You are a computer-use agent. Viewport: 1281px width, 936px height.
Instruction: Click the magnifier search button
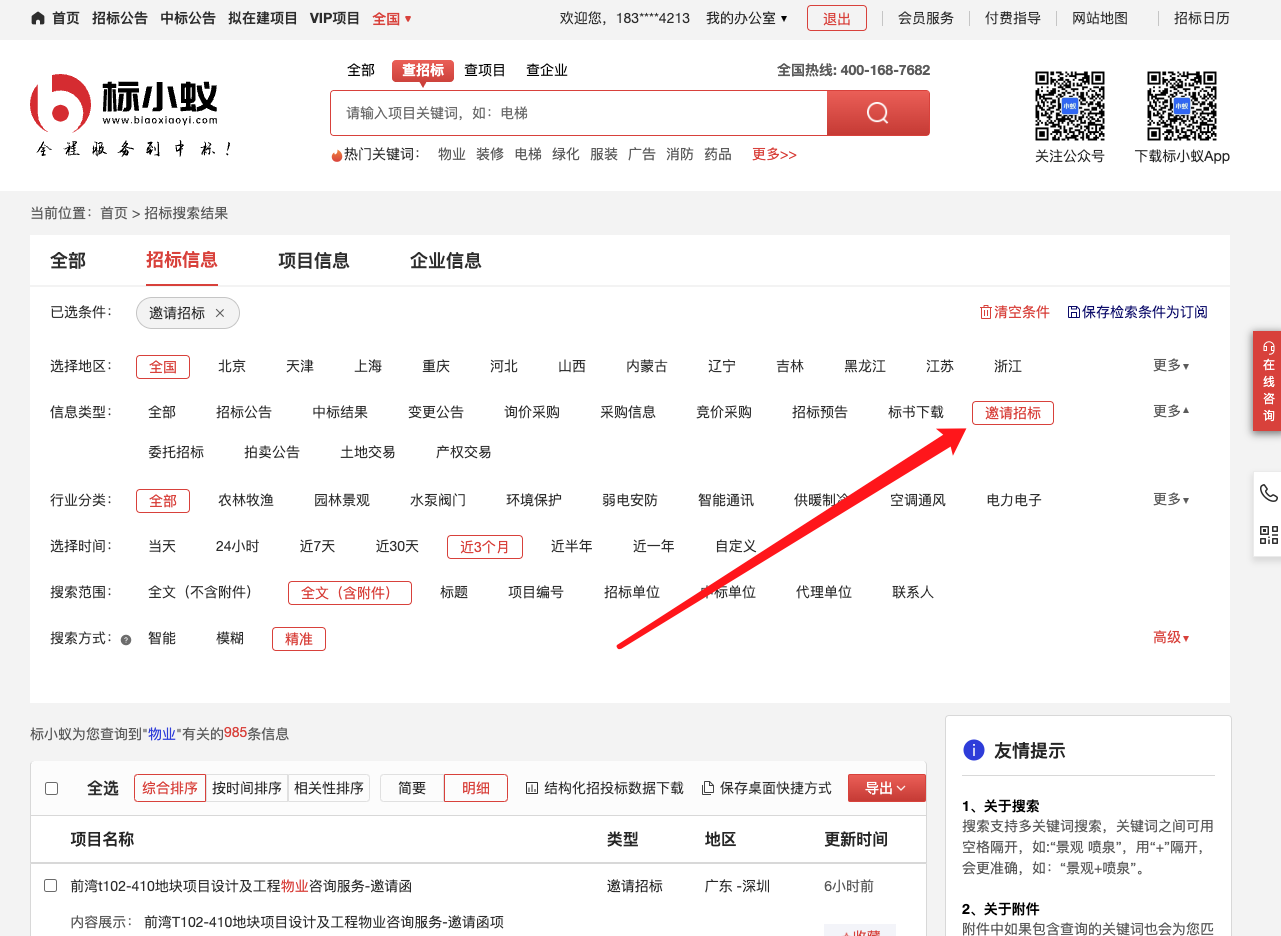[x=877, y=113]
